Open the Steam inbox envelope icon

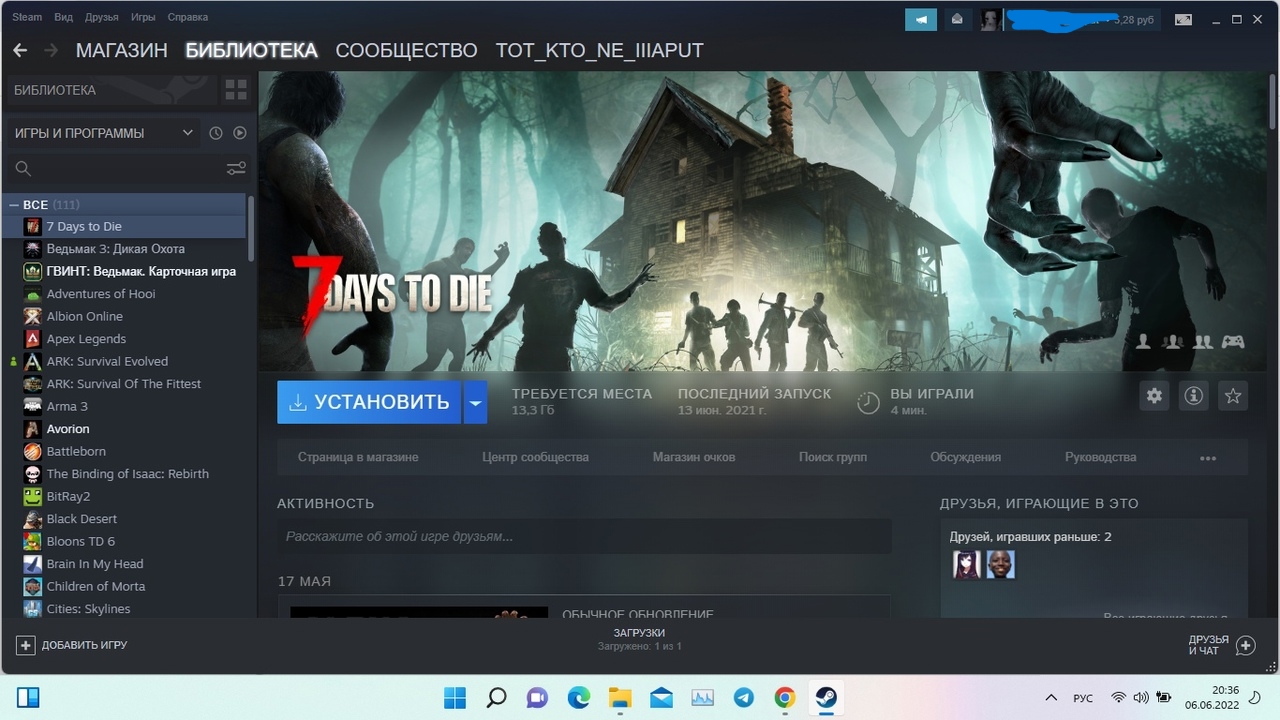(957, 19)
